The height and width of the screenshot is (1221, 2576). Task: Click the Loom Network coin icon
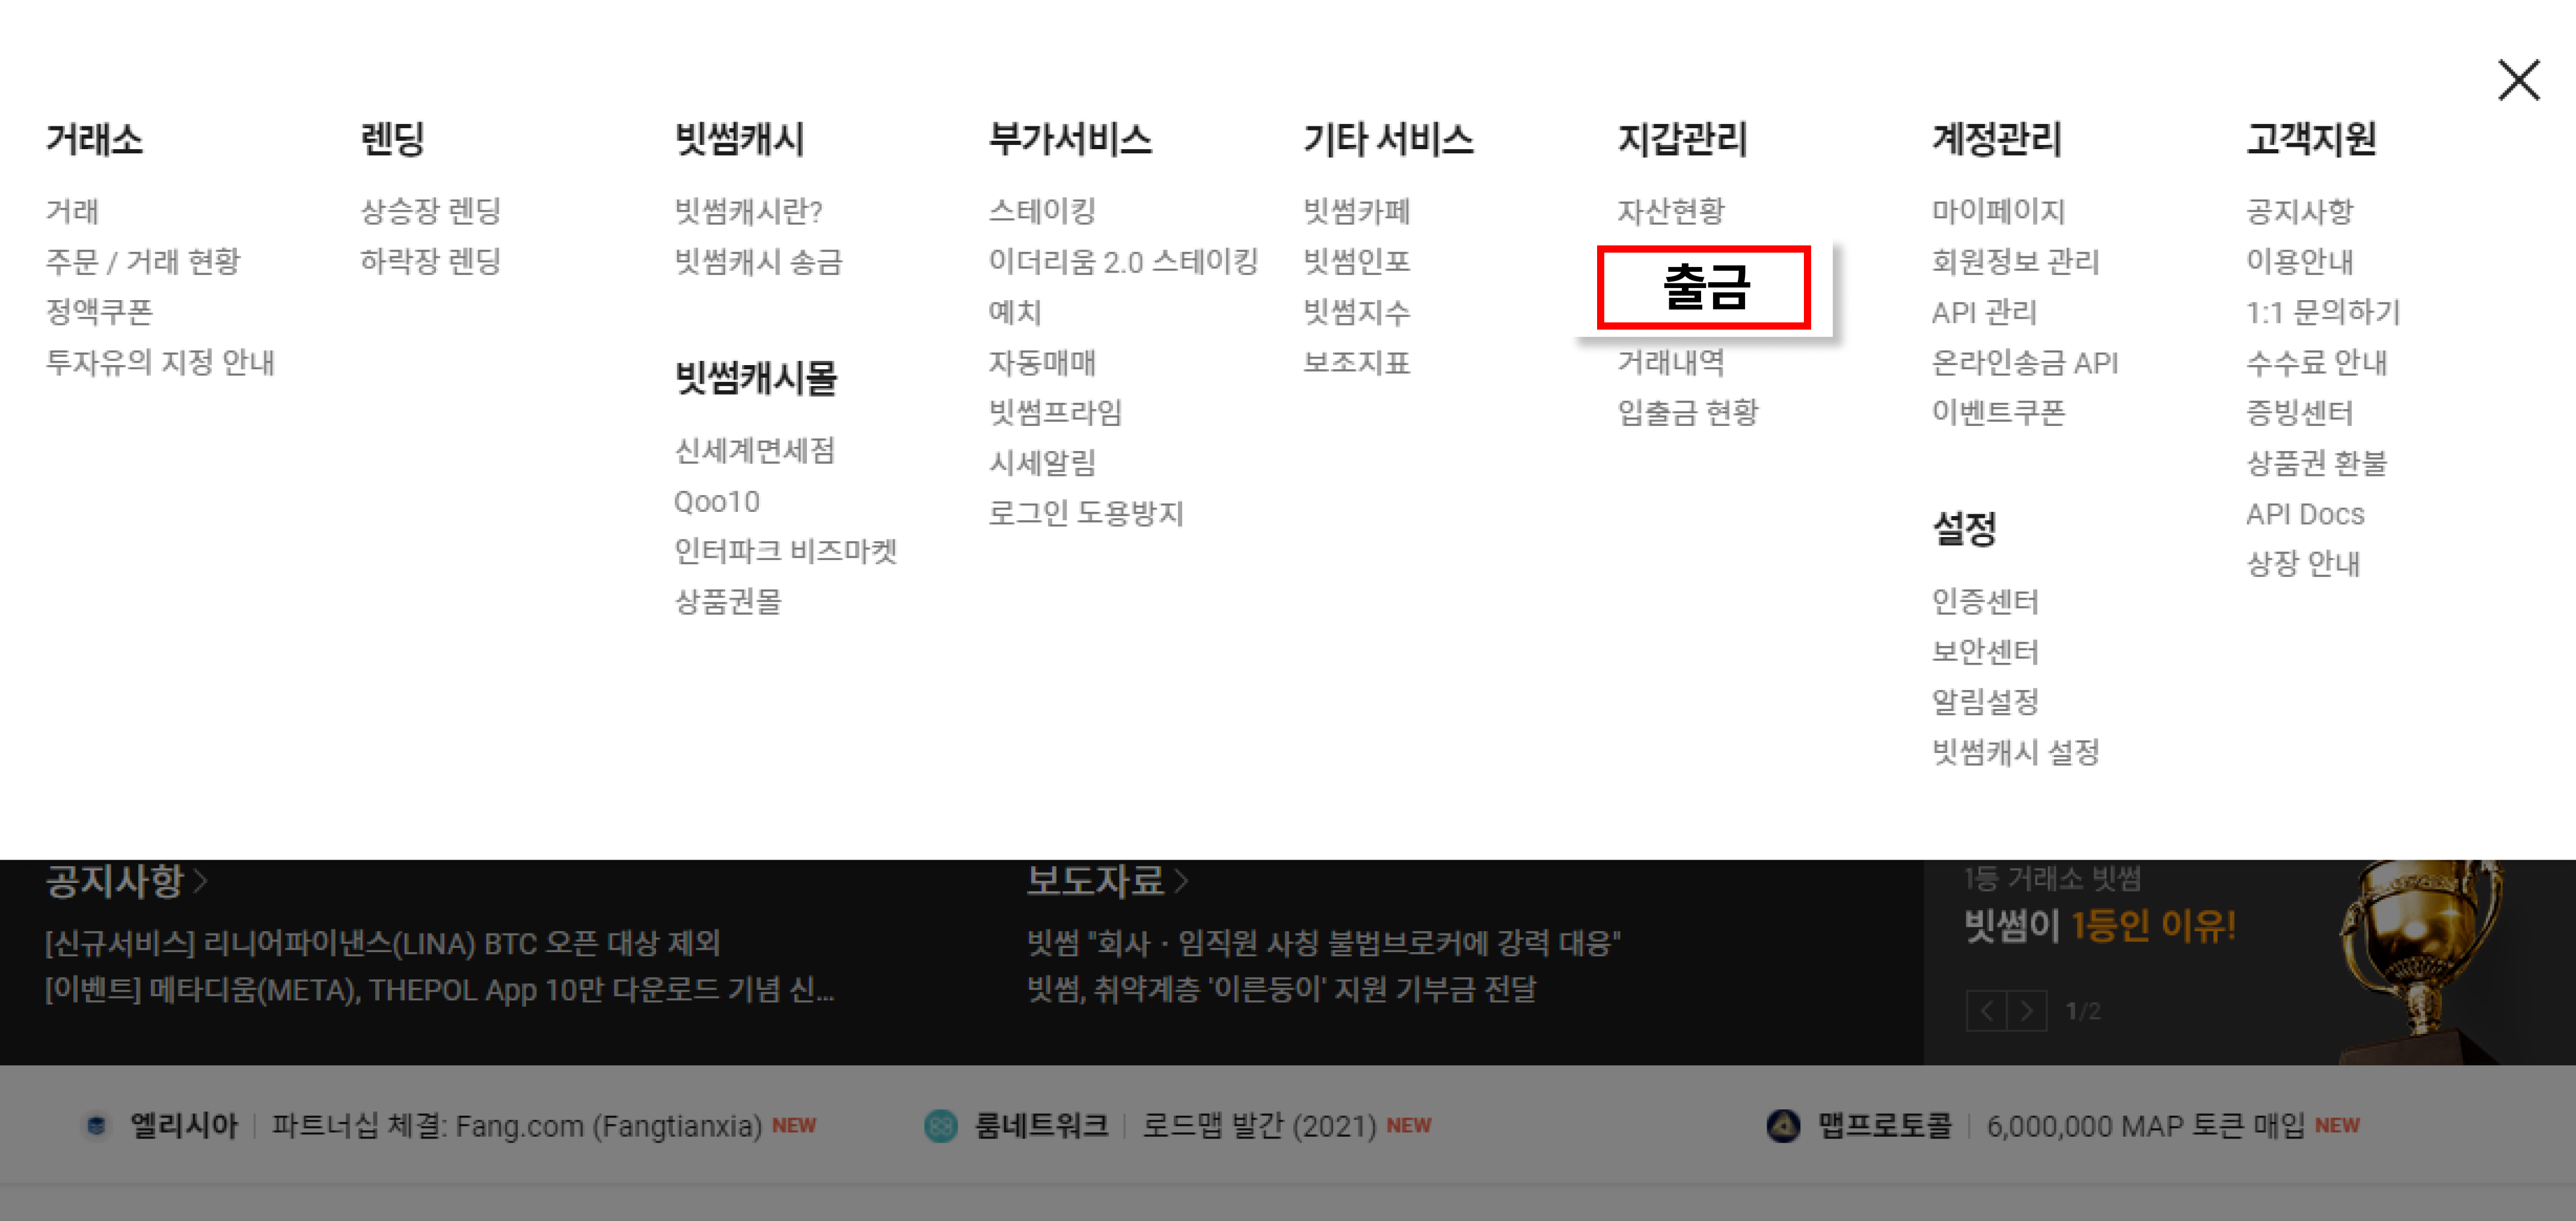point(940,1125)
